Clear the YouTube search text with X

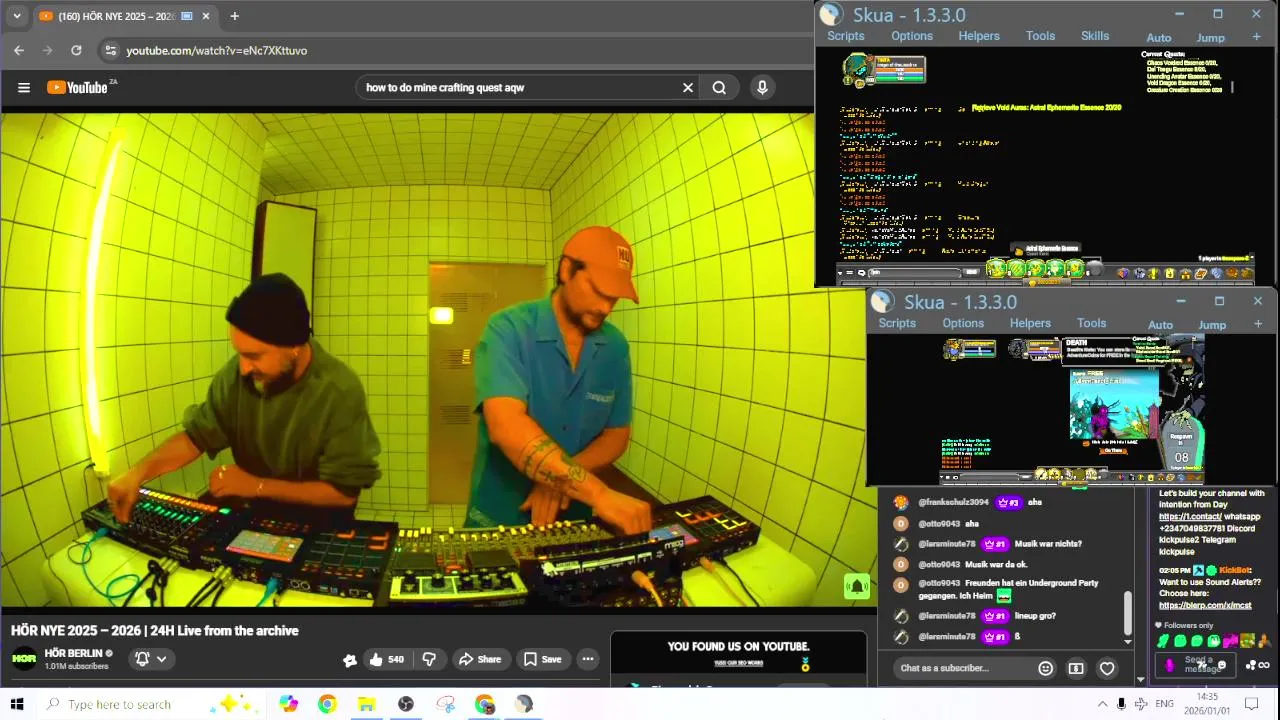[x=688, y=88]
